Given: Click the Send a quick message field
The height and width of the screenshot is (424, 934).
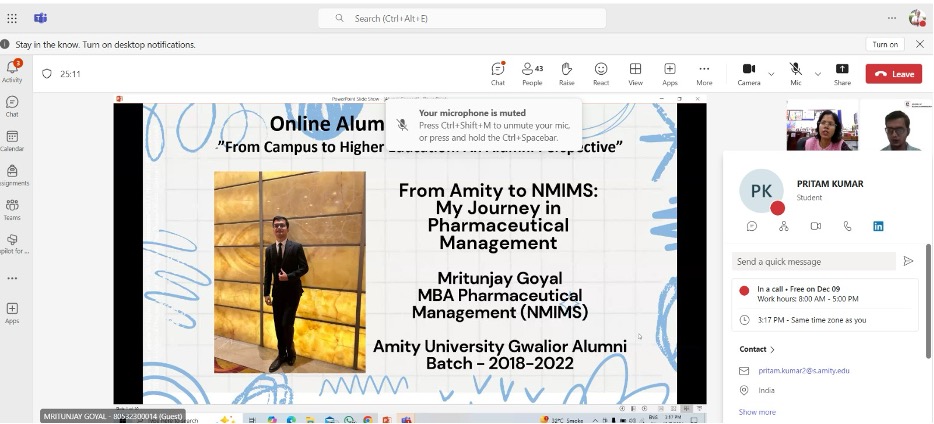Looking at the screenshot, I should 814,261.
